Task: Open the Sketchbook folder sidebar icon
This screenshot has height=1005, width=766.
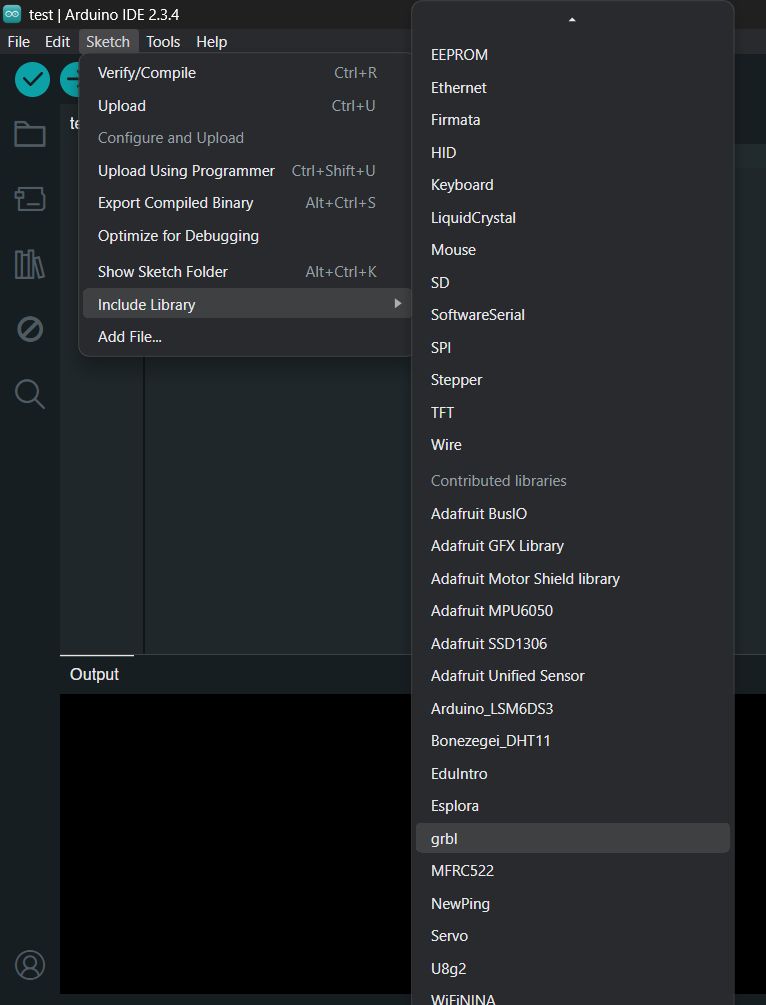Action: pos(29,134)
